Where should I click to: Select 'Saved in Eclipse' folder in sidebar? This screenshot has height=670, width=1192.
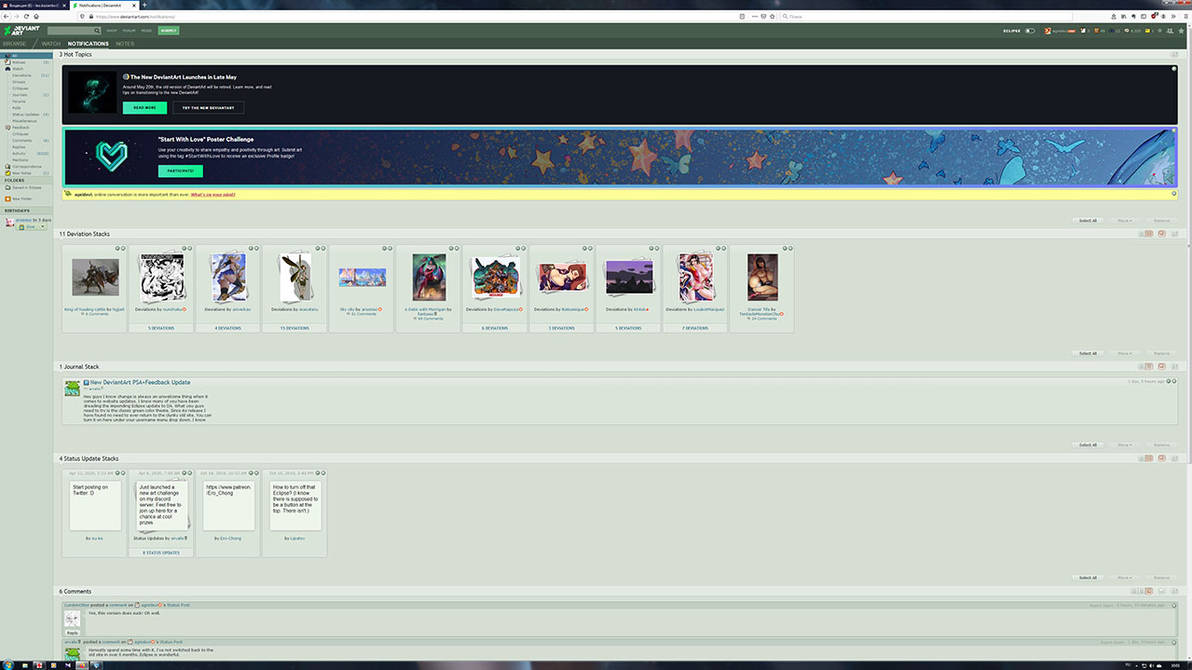point(27,187)
